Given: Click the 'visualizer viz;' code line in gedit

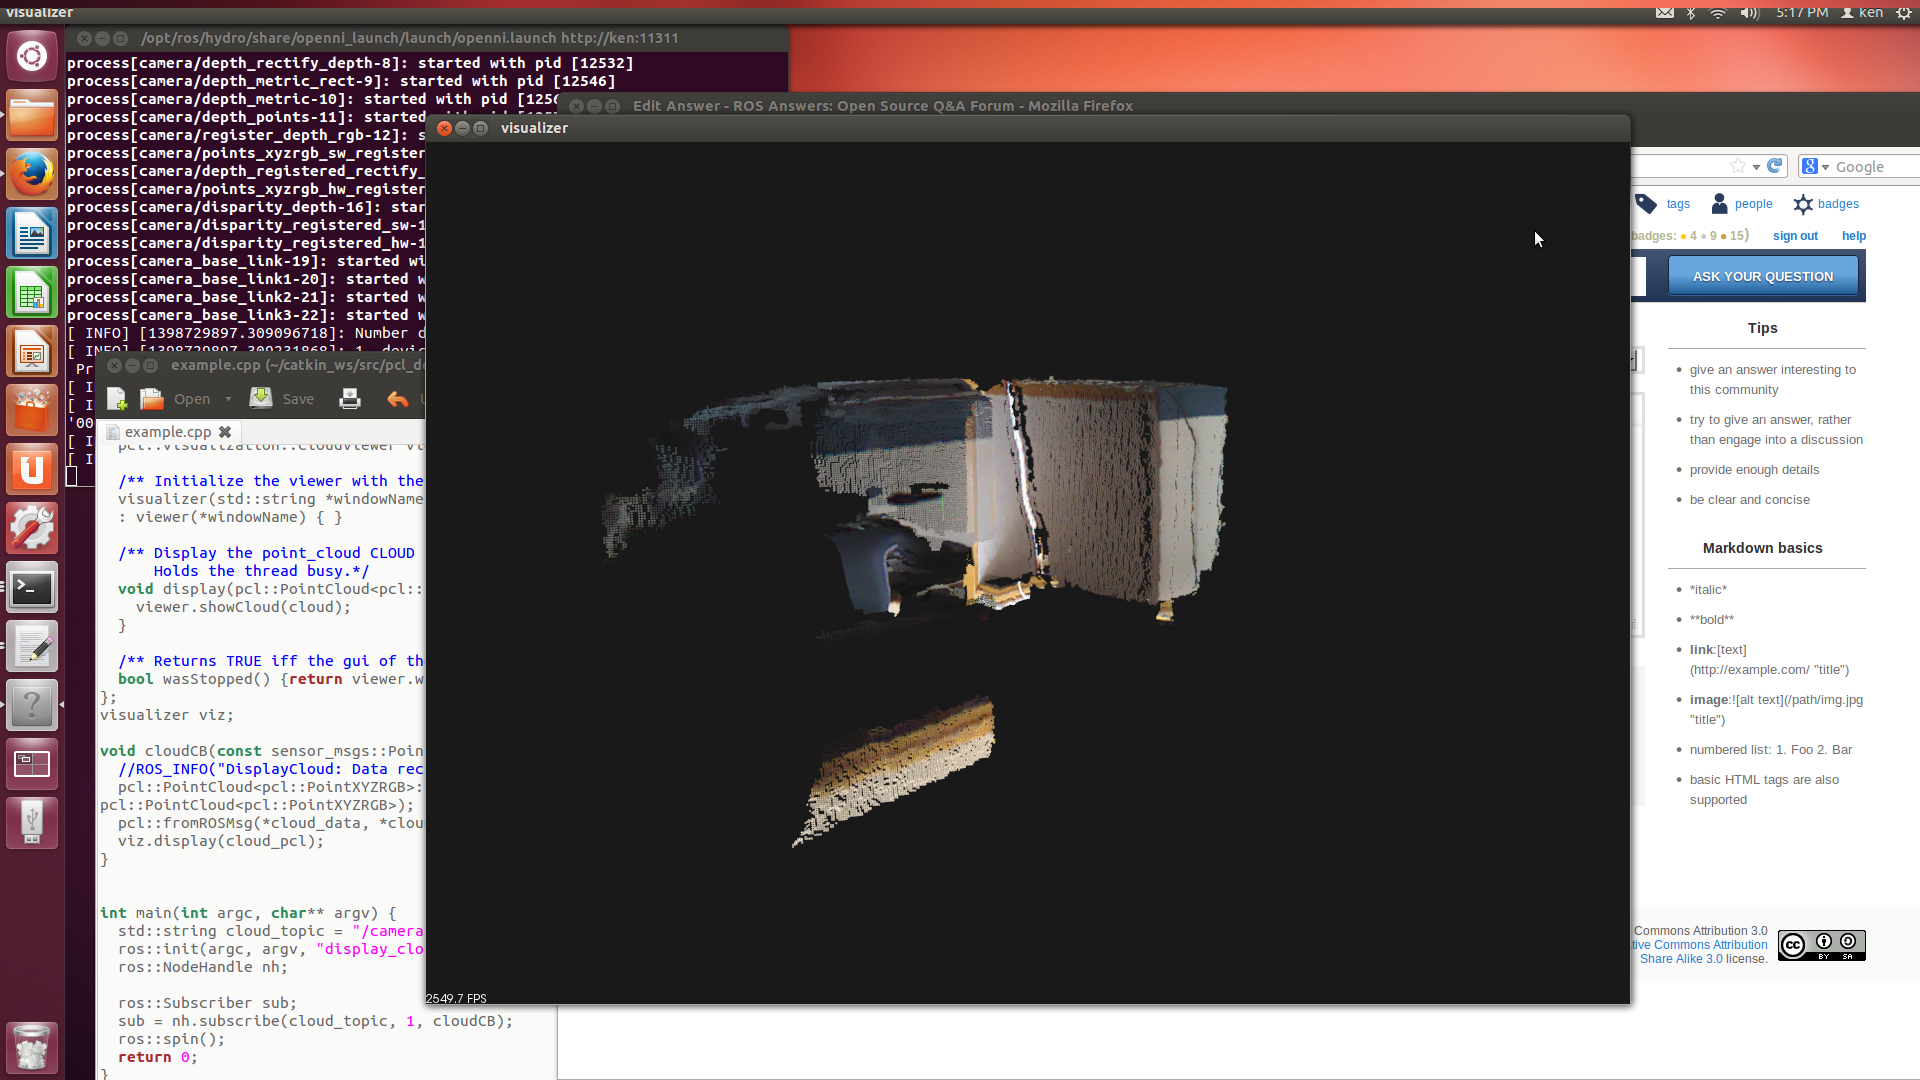Looking at the screenshot, I should pos(167,715).
